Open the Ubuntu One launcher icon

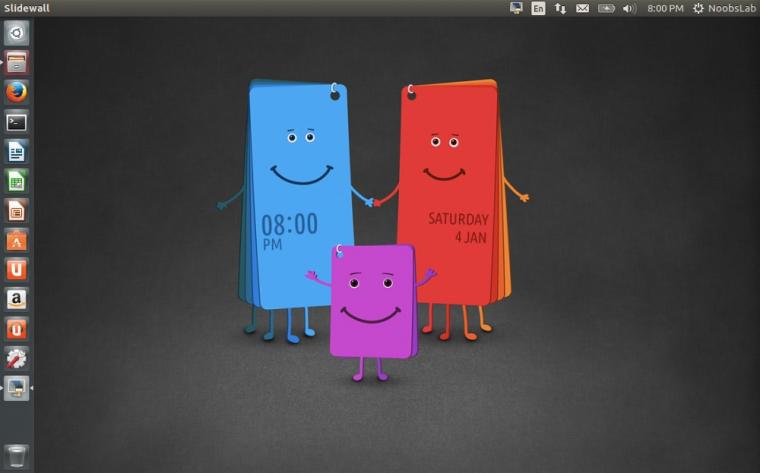tap(16, 270)
